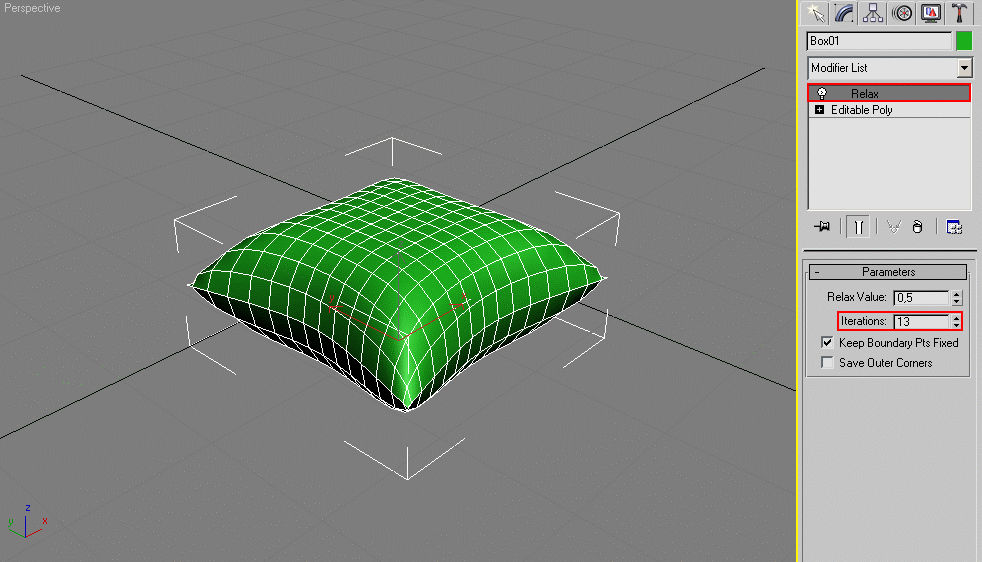Open Configure Modifier Sets icon

click(954, 227)
